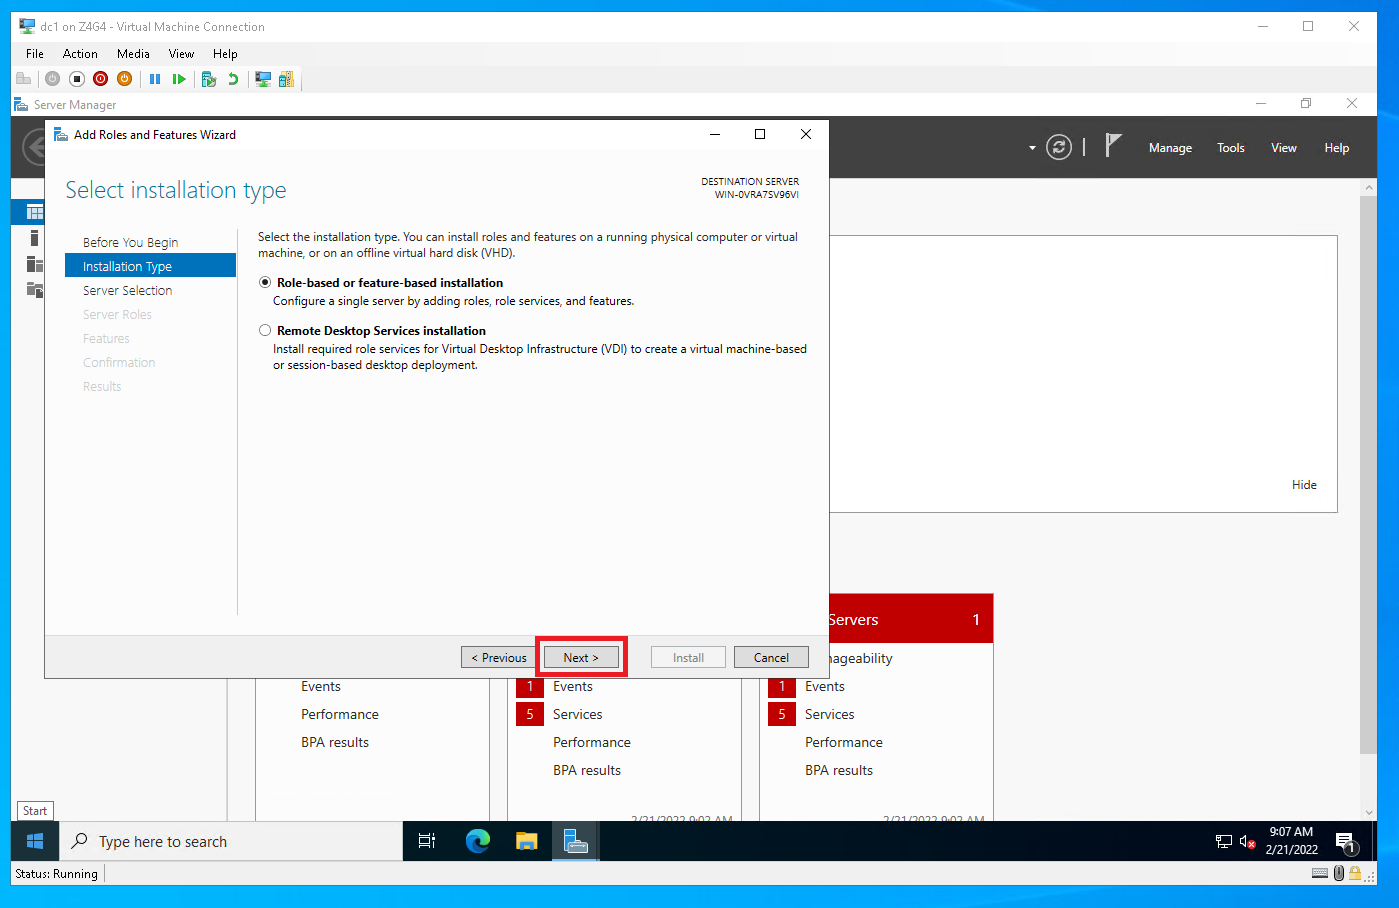The height and width of the screenshot is (908, 1399).
Task: Click the last VM toolbar icon beside Enhanced Session
Action: 287,79
